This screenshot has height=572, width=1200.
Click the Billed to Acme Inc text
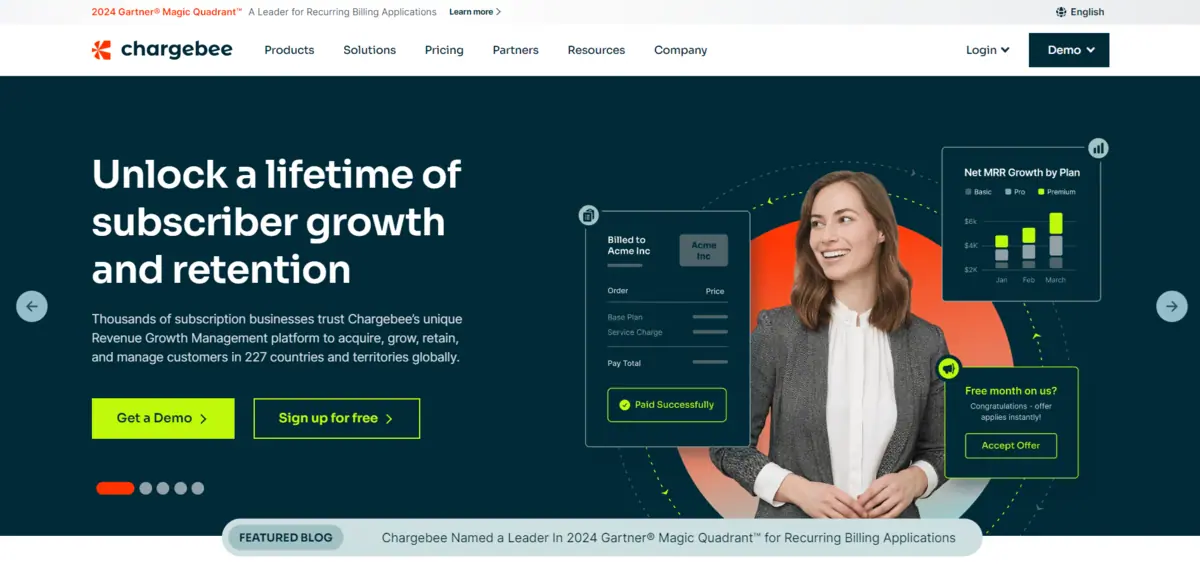pyautogui.click(x=629, y=245)
